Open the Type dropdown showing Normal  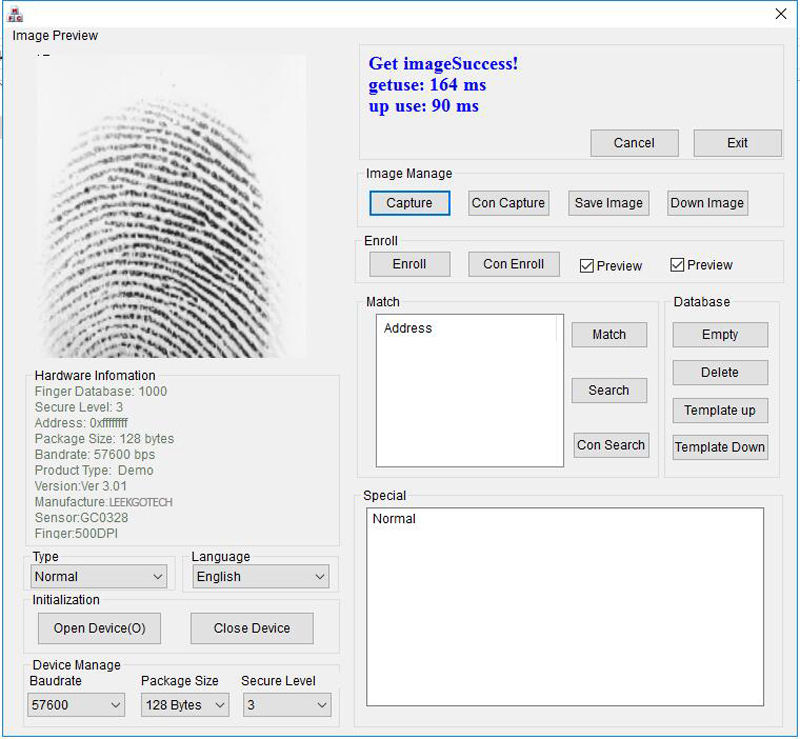(99, 577)
